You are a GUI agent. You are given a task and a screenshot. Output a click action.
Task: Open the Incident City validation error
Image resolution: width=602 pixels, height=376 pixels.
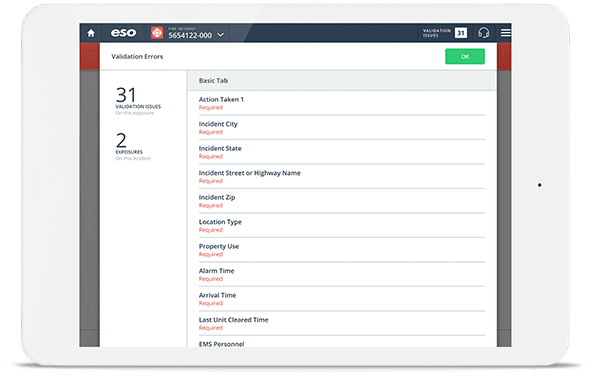click(342, 128)
